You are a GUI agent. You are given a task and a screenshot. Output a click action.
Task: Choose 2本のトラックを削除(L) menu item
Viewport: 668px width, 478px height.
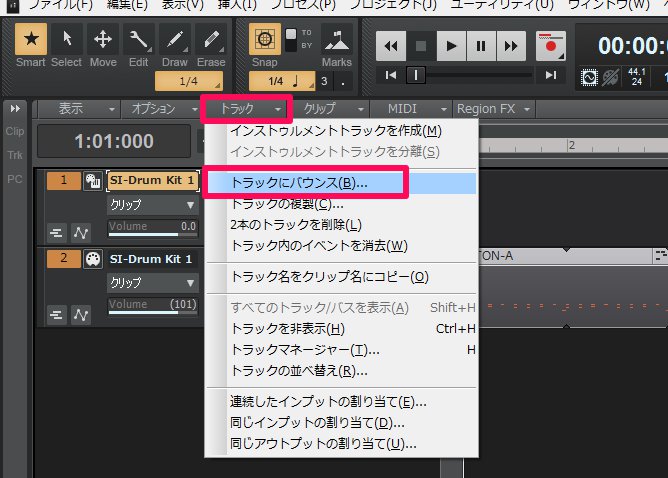[342, 225]
